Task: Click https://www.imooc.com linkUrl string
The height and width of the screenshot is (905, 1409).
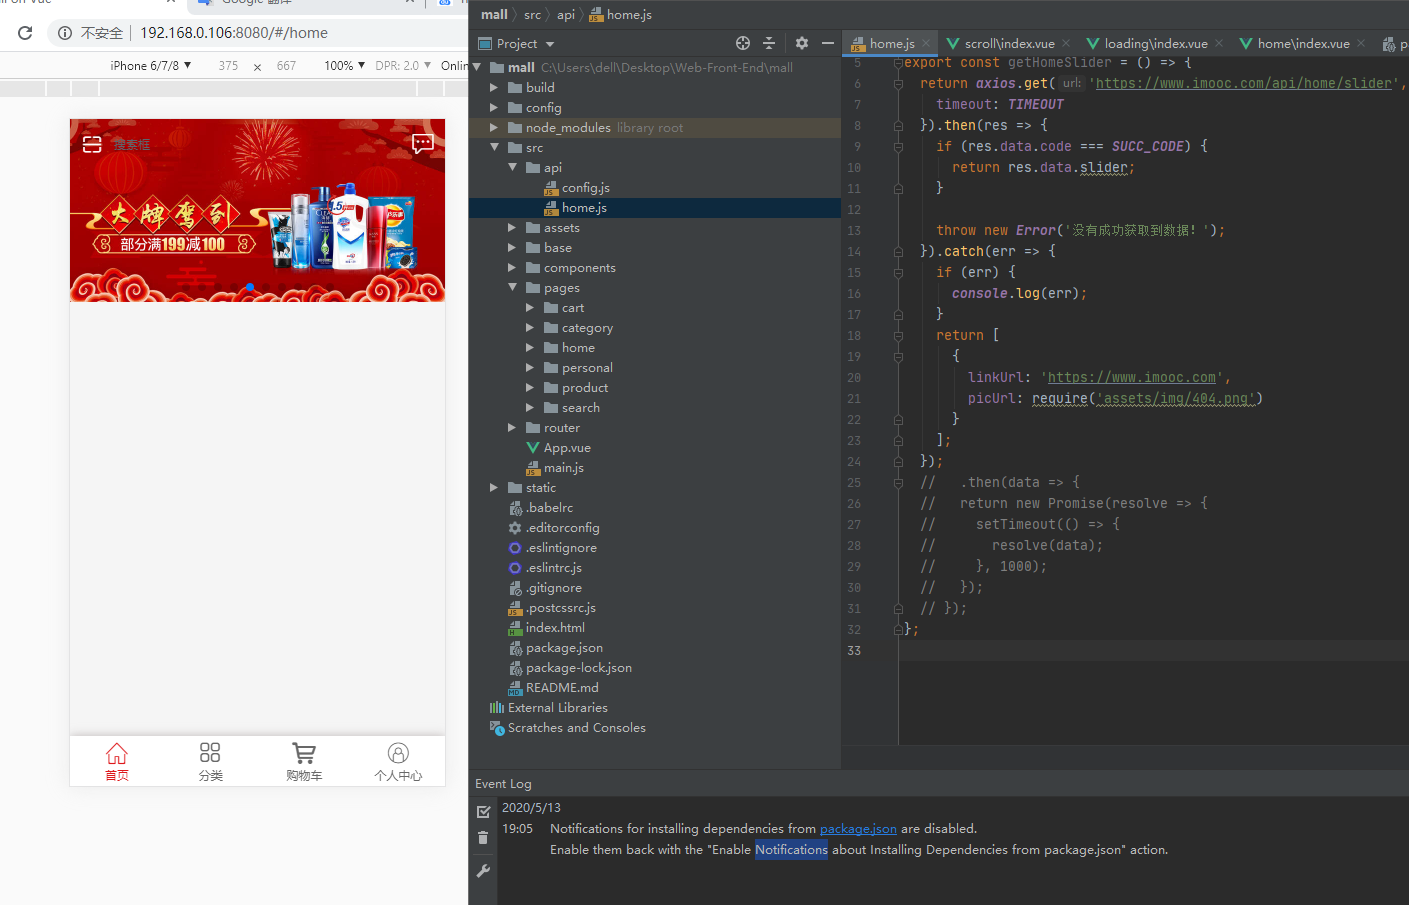Action: click(1132, 377)
